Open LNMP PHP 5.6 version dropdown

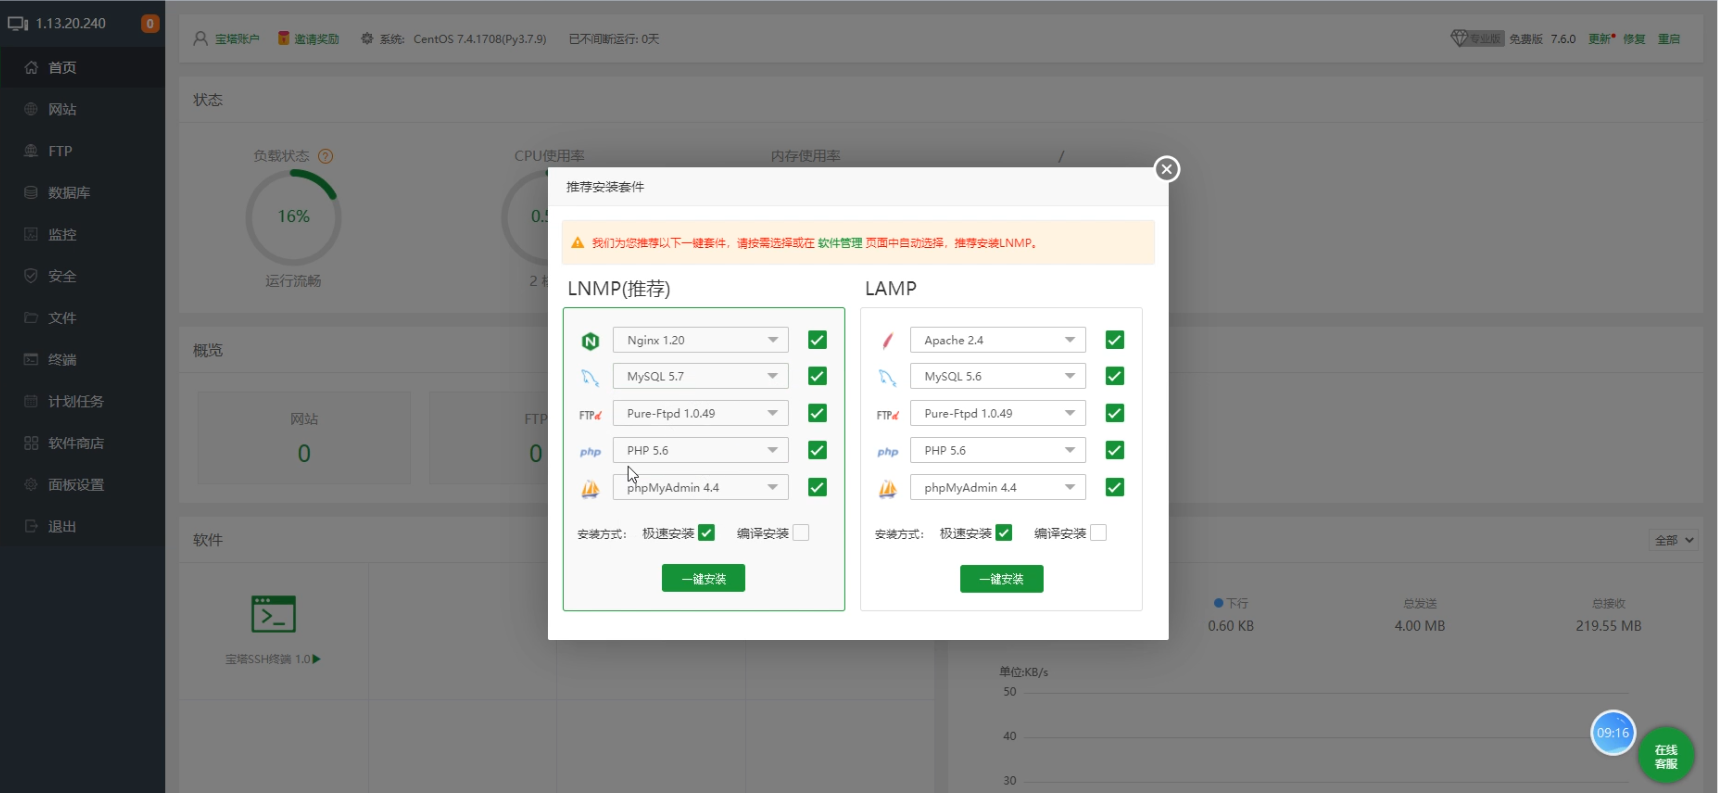pos(701,450)
